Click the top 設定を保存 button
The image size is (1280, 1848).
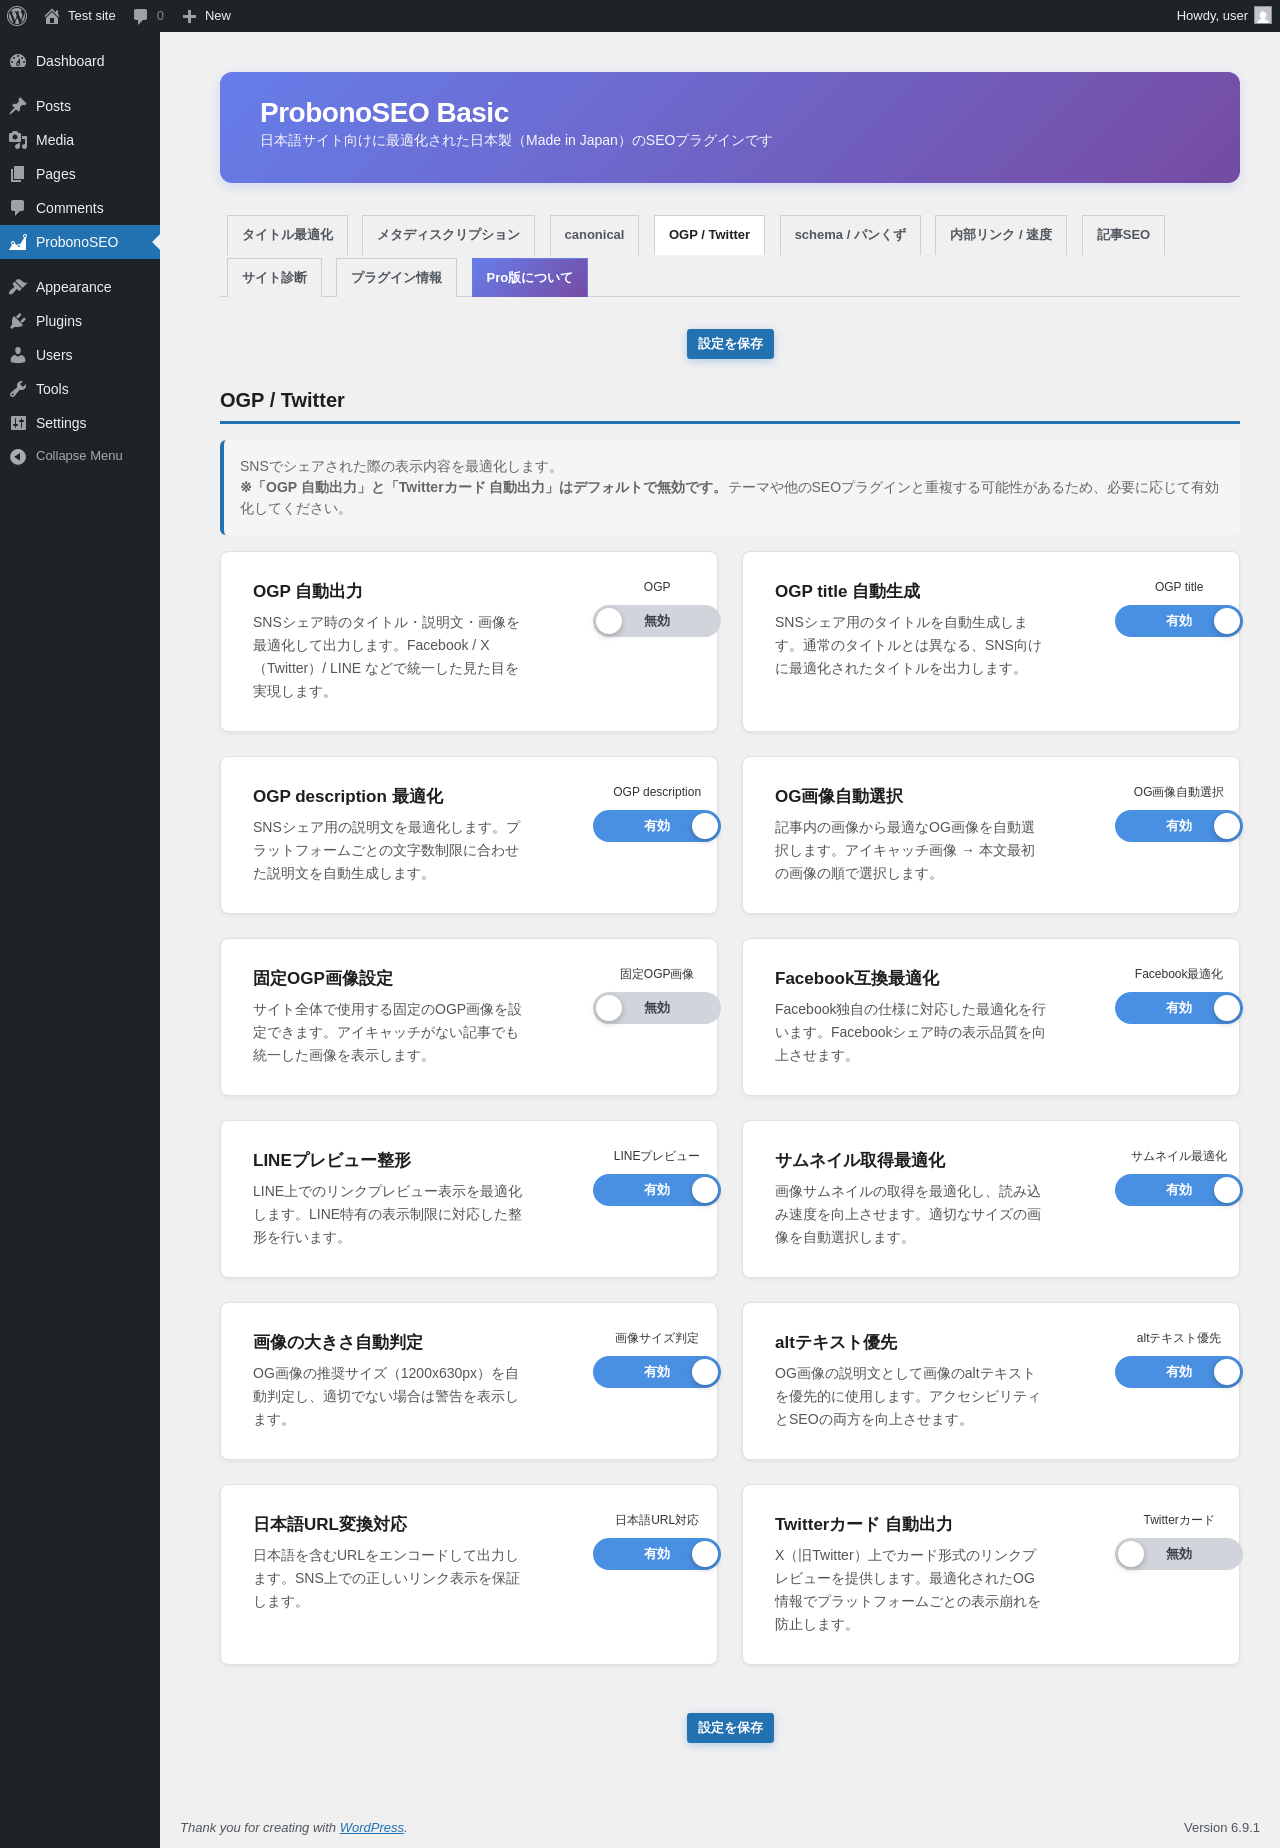coord(730,344)
